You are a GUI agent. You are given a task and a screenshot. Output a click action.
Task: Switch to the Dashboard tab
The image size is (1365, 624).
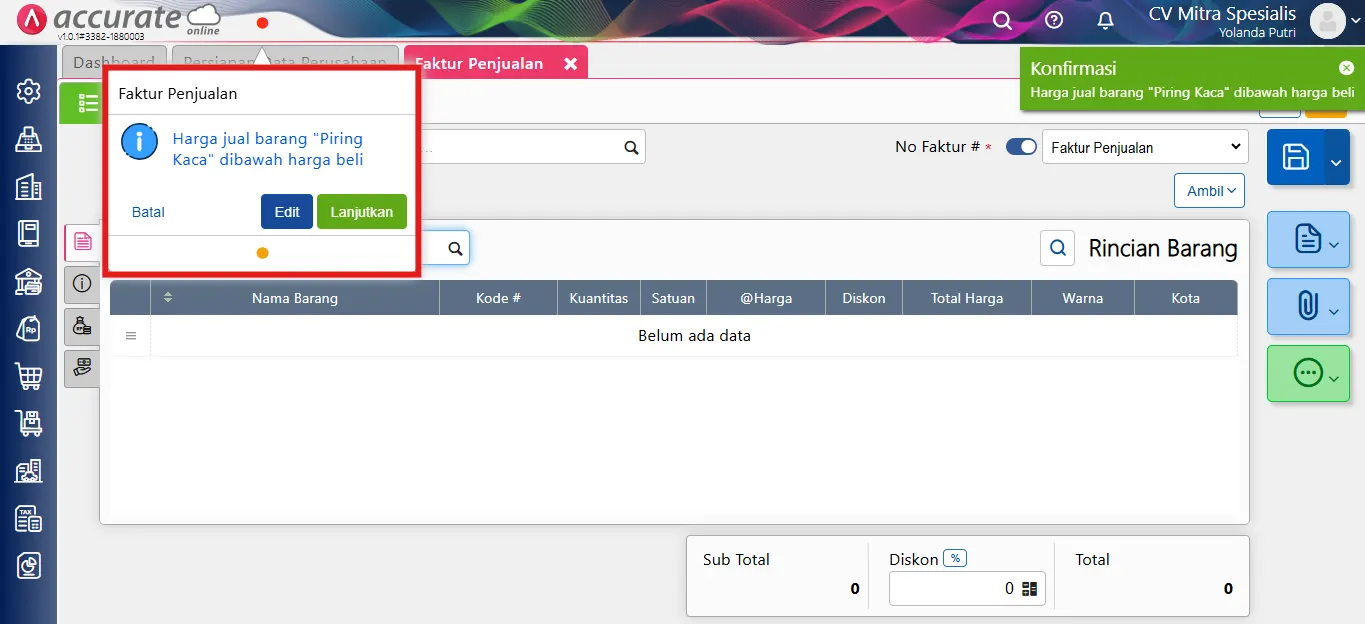coord(114,62)
